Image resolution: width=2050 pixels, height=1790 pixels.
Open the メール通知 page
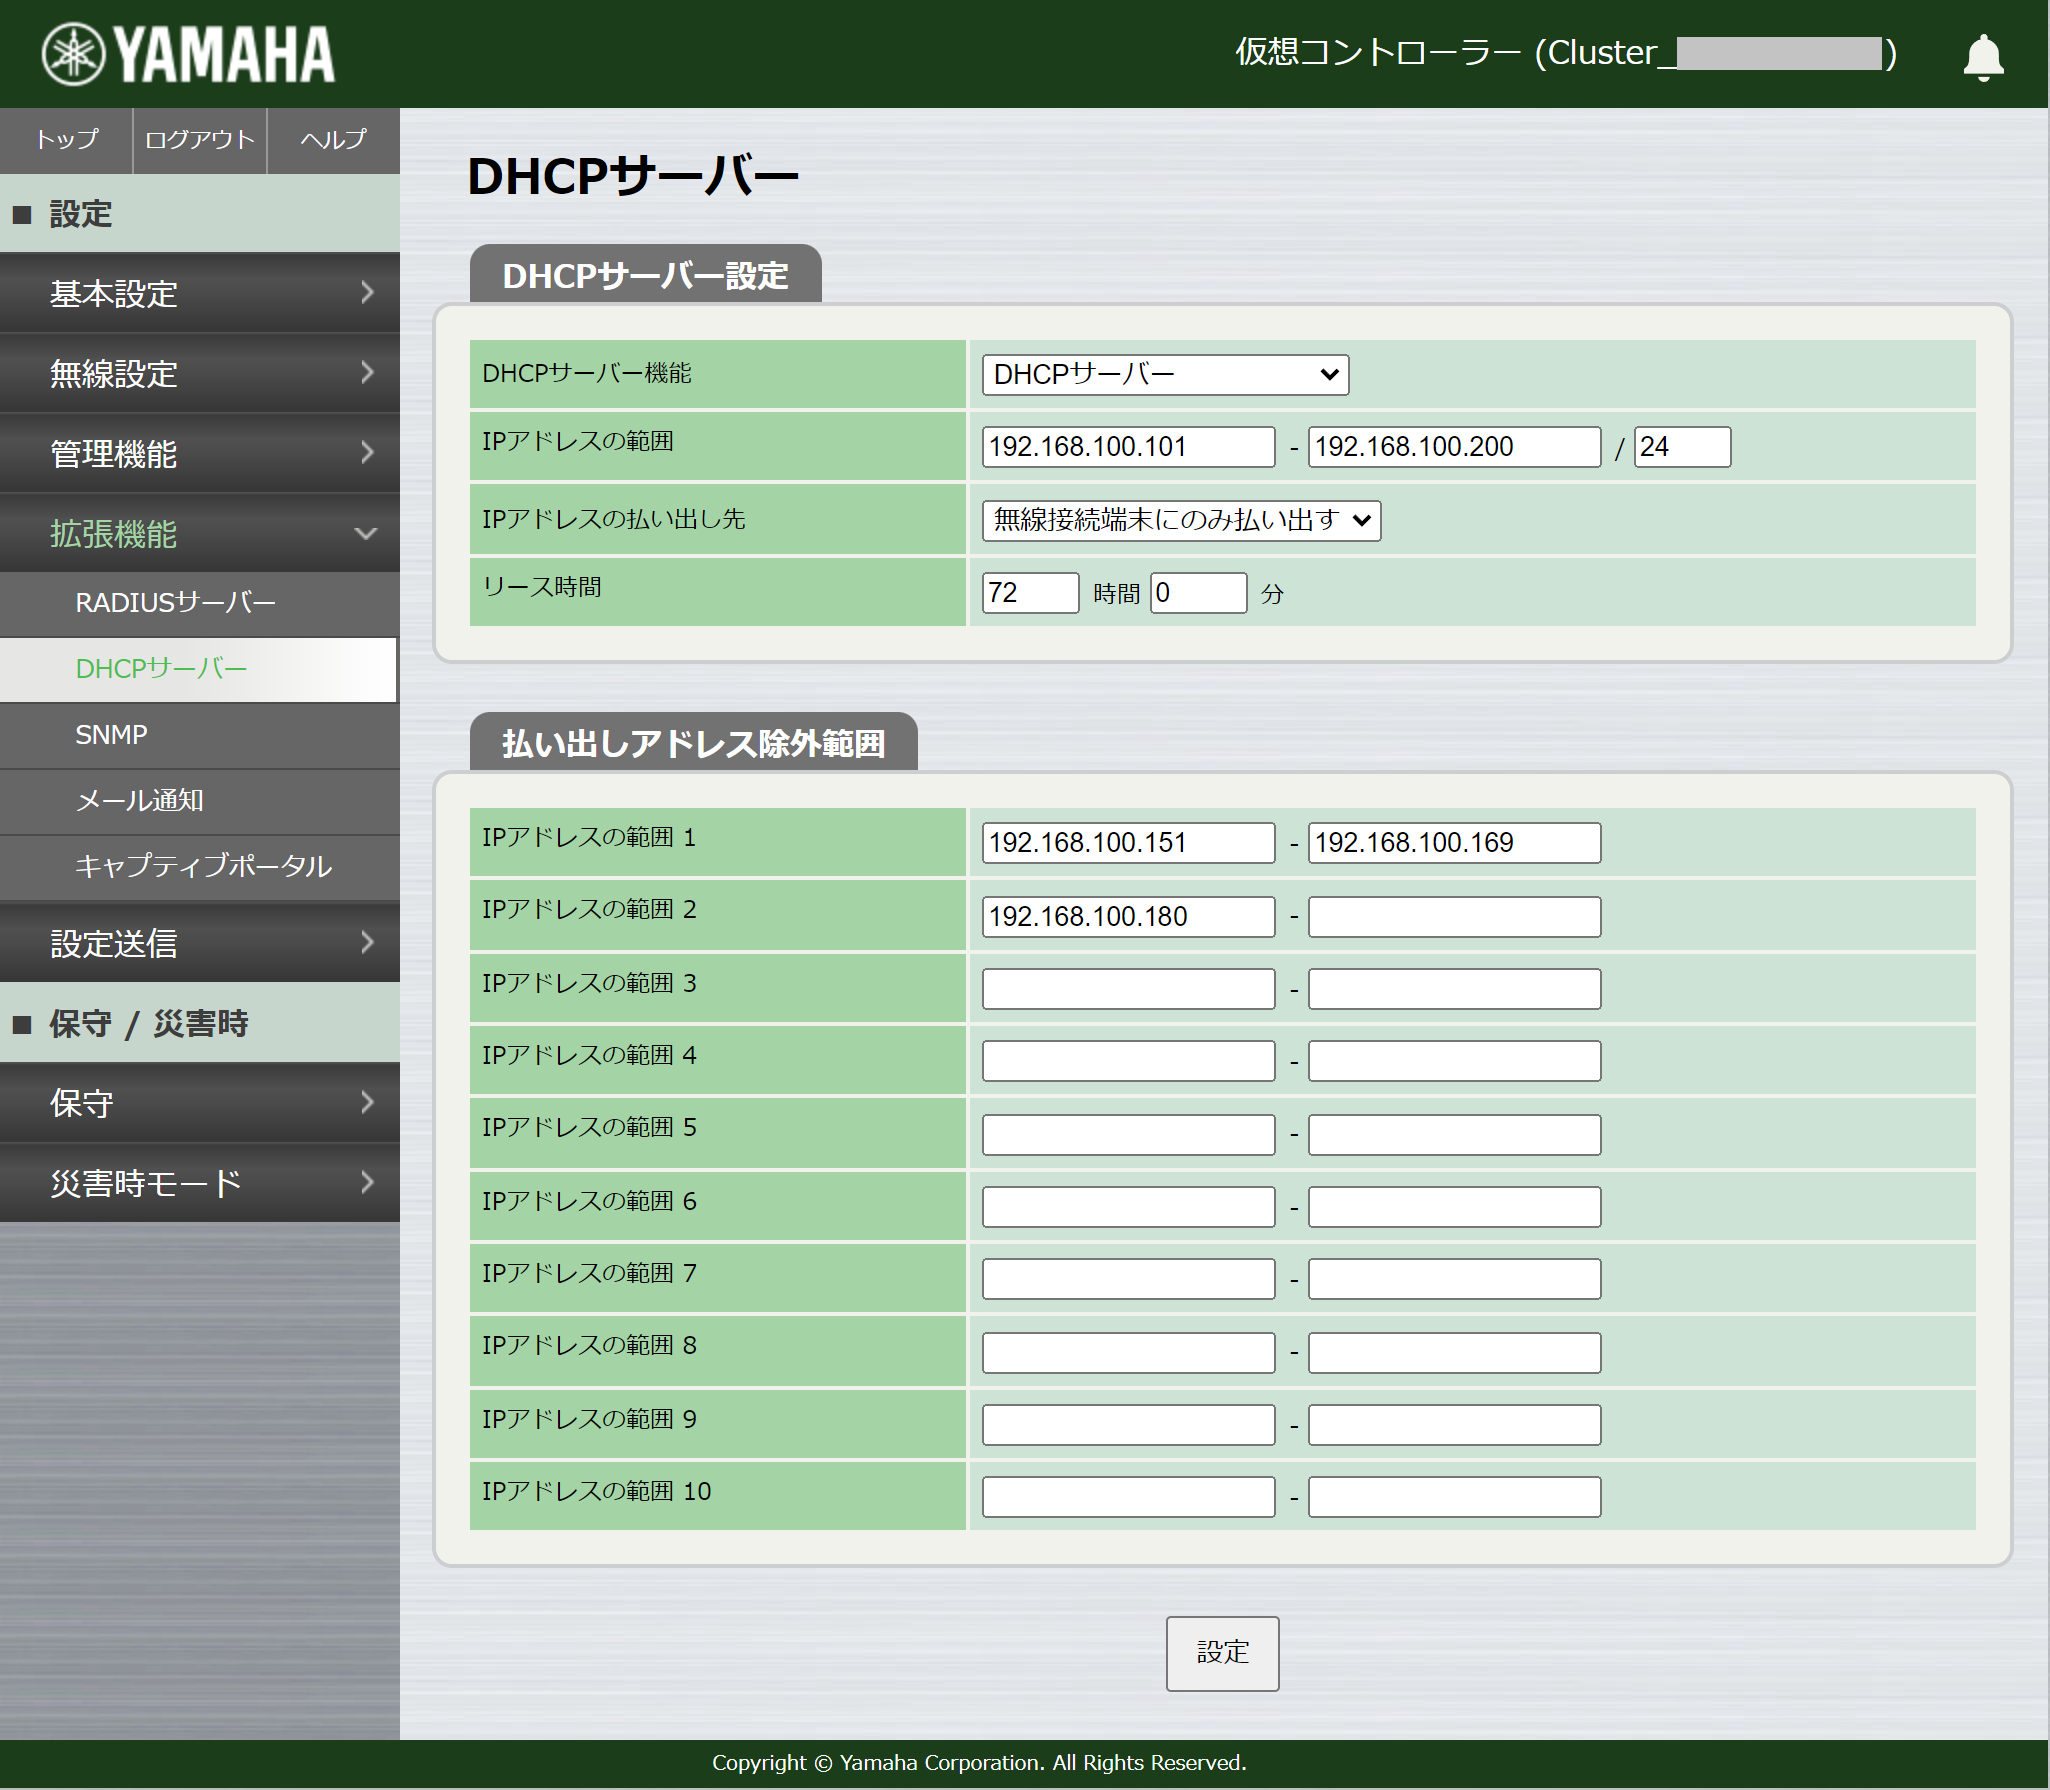[140, 800]
